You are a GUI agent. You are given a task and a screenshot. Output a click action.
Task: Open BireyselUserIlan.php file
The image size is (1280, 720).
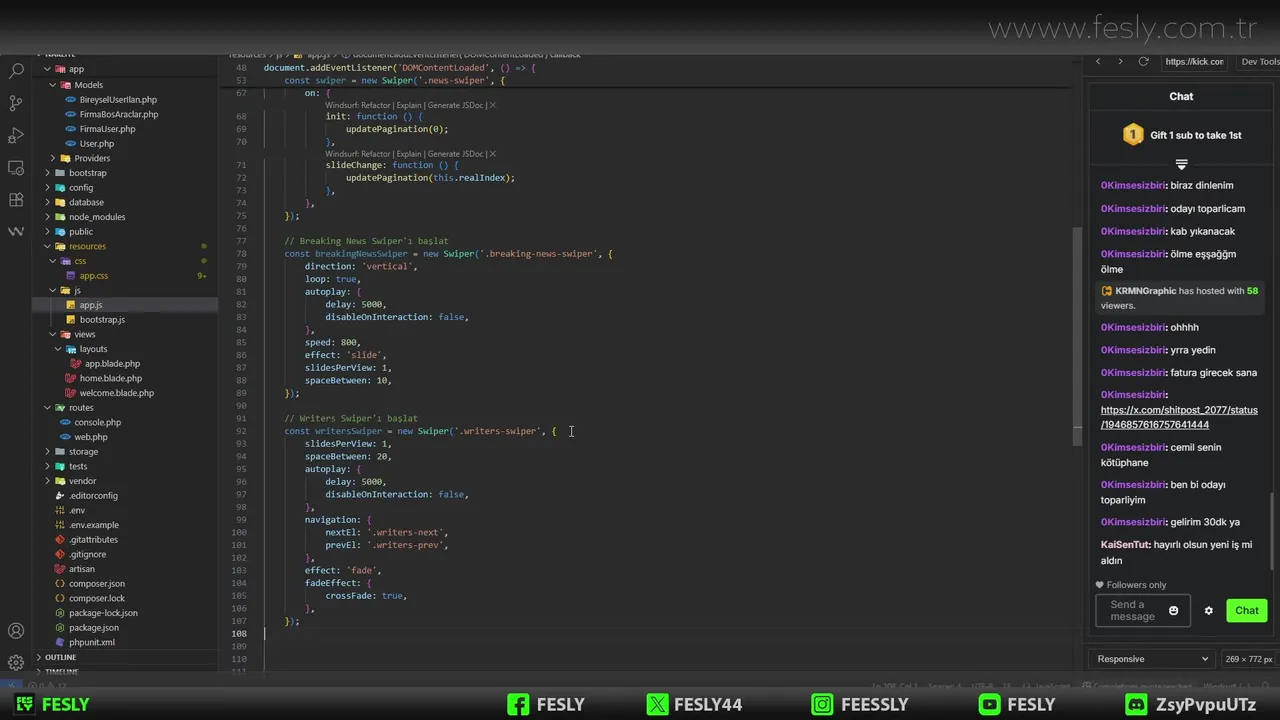pos(118,100)
